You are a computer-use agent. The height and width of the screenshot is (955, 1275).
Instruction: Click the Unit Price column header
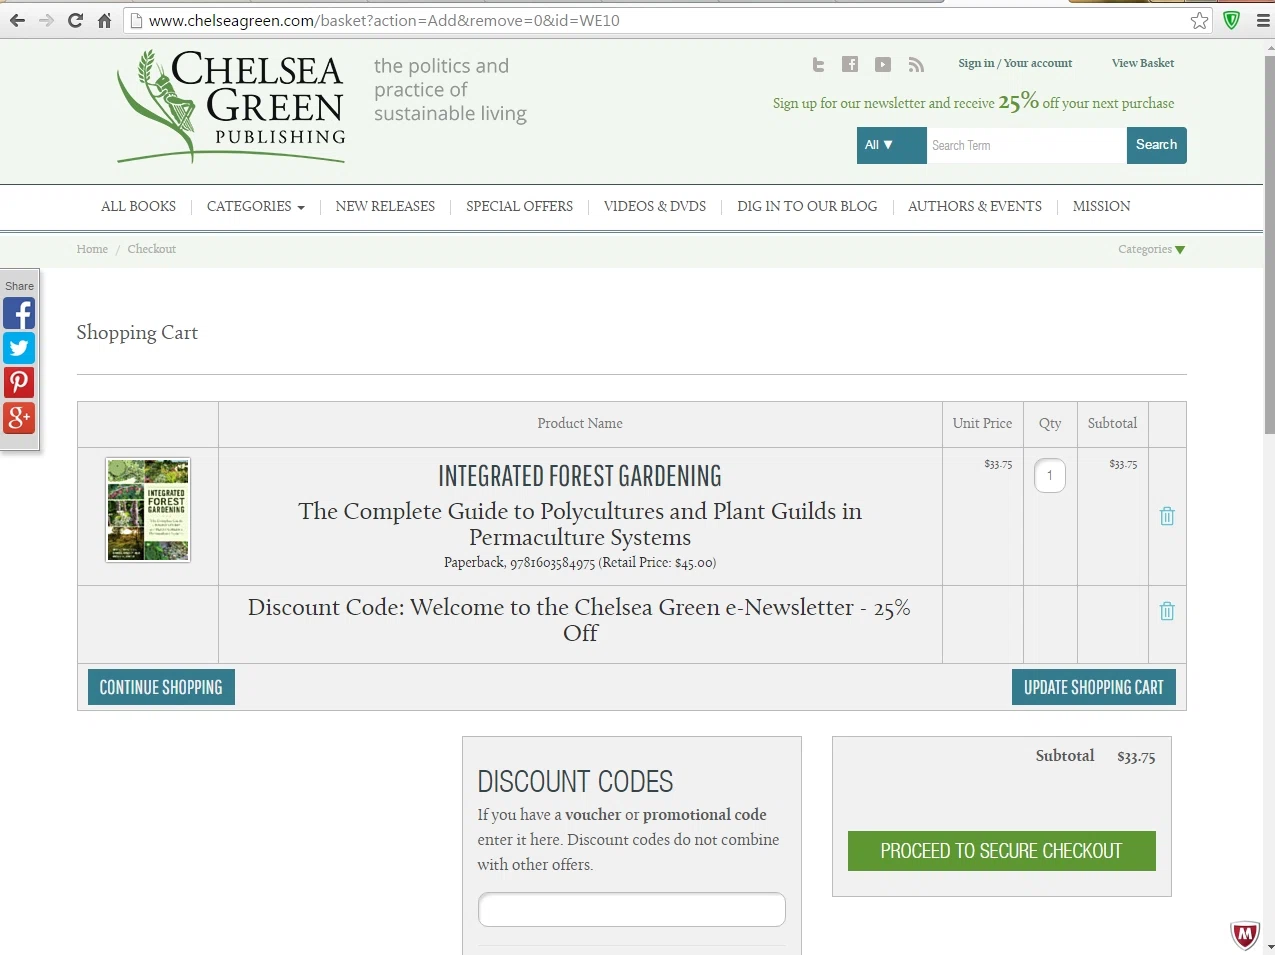982,423
